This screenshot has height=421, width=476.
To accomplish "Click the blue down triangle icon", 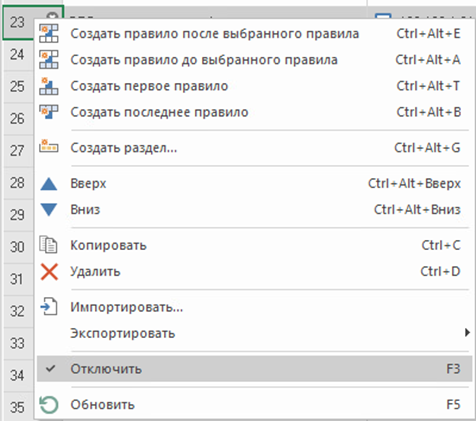I will 49,210.
